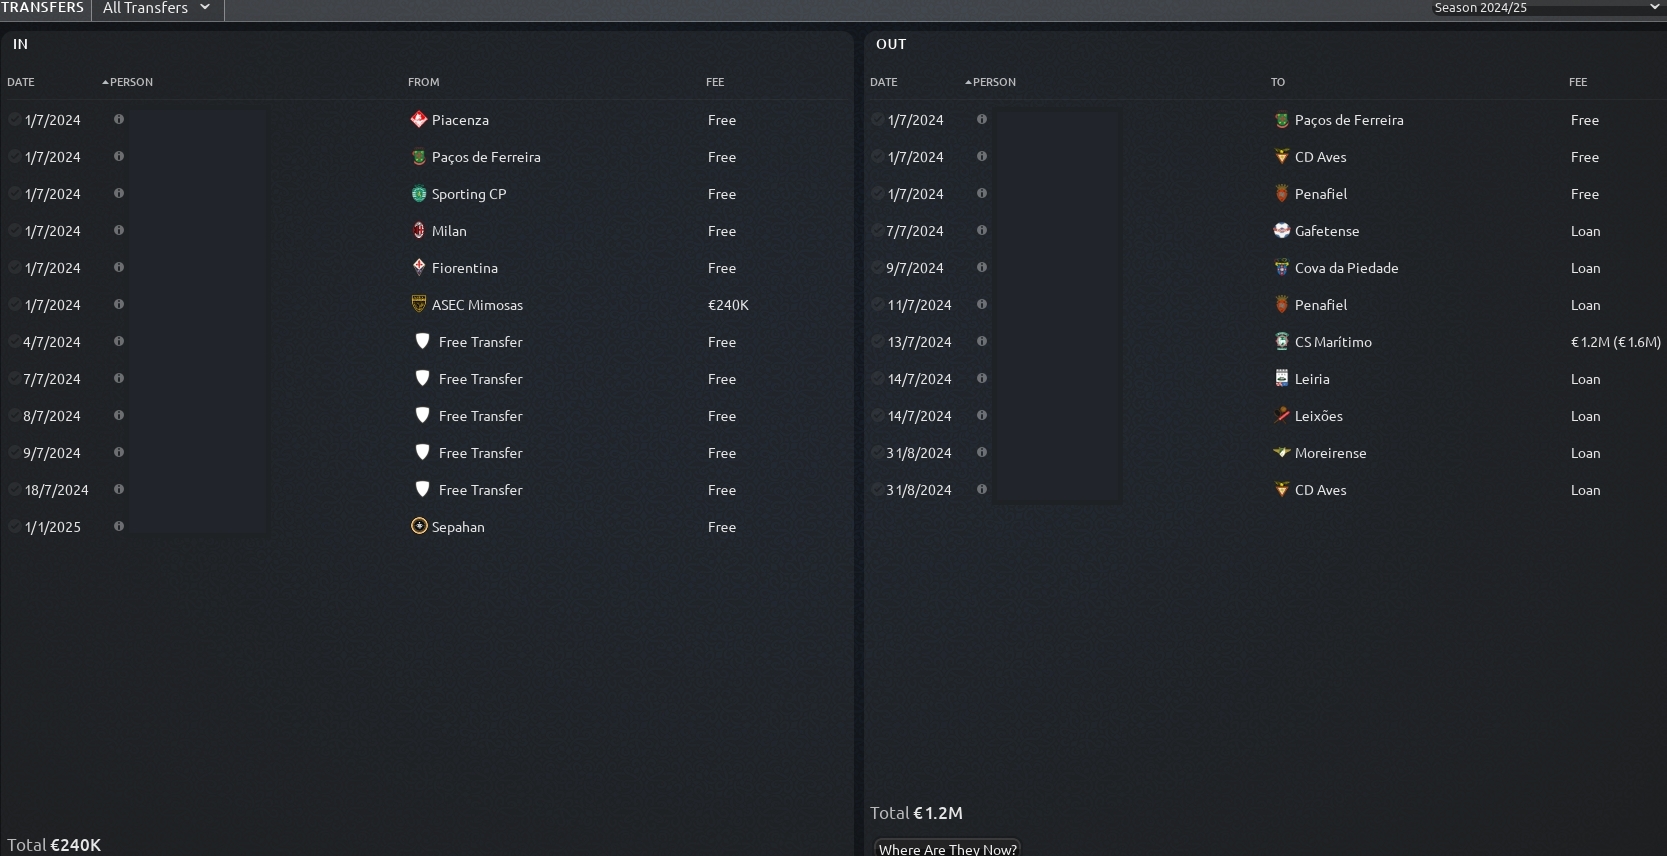Viewport: 1667px width, 856px height.
Task: Toggle selection circle on the Piacenza row
Action: pos(14,120)
